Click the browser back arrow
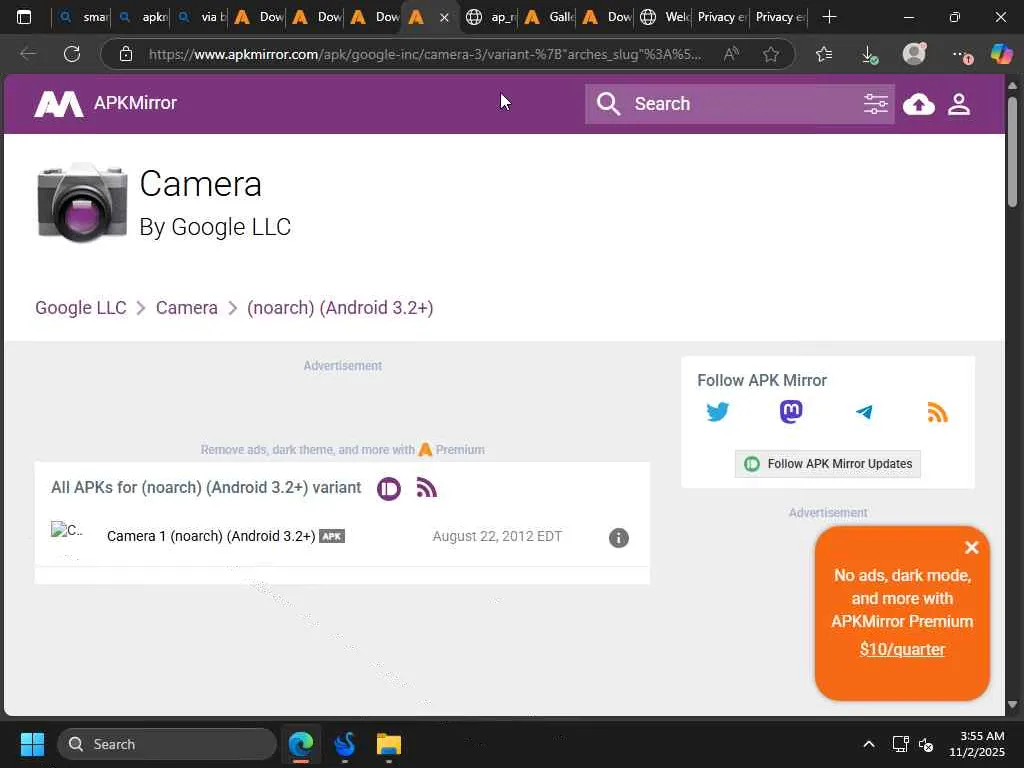1024x768 pixels. tap(28, 54)
